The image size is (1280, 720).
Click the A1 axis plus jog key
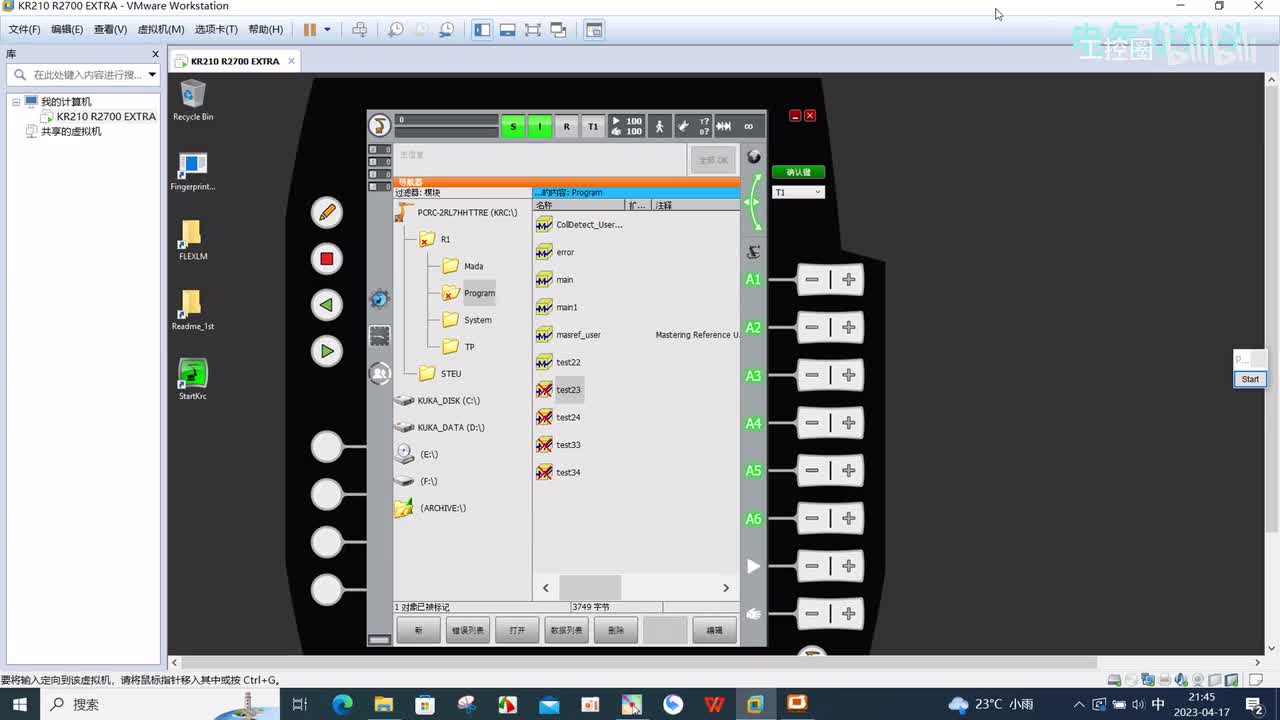tap(848, 280)
